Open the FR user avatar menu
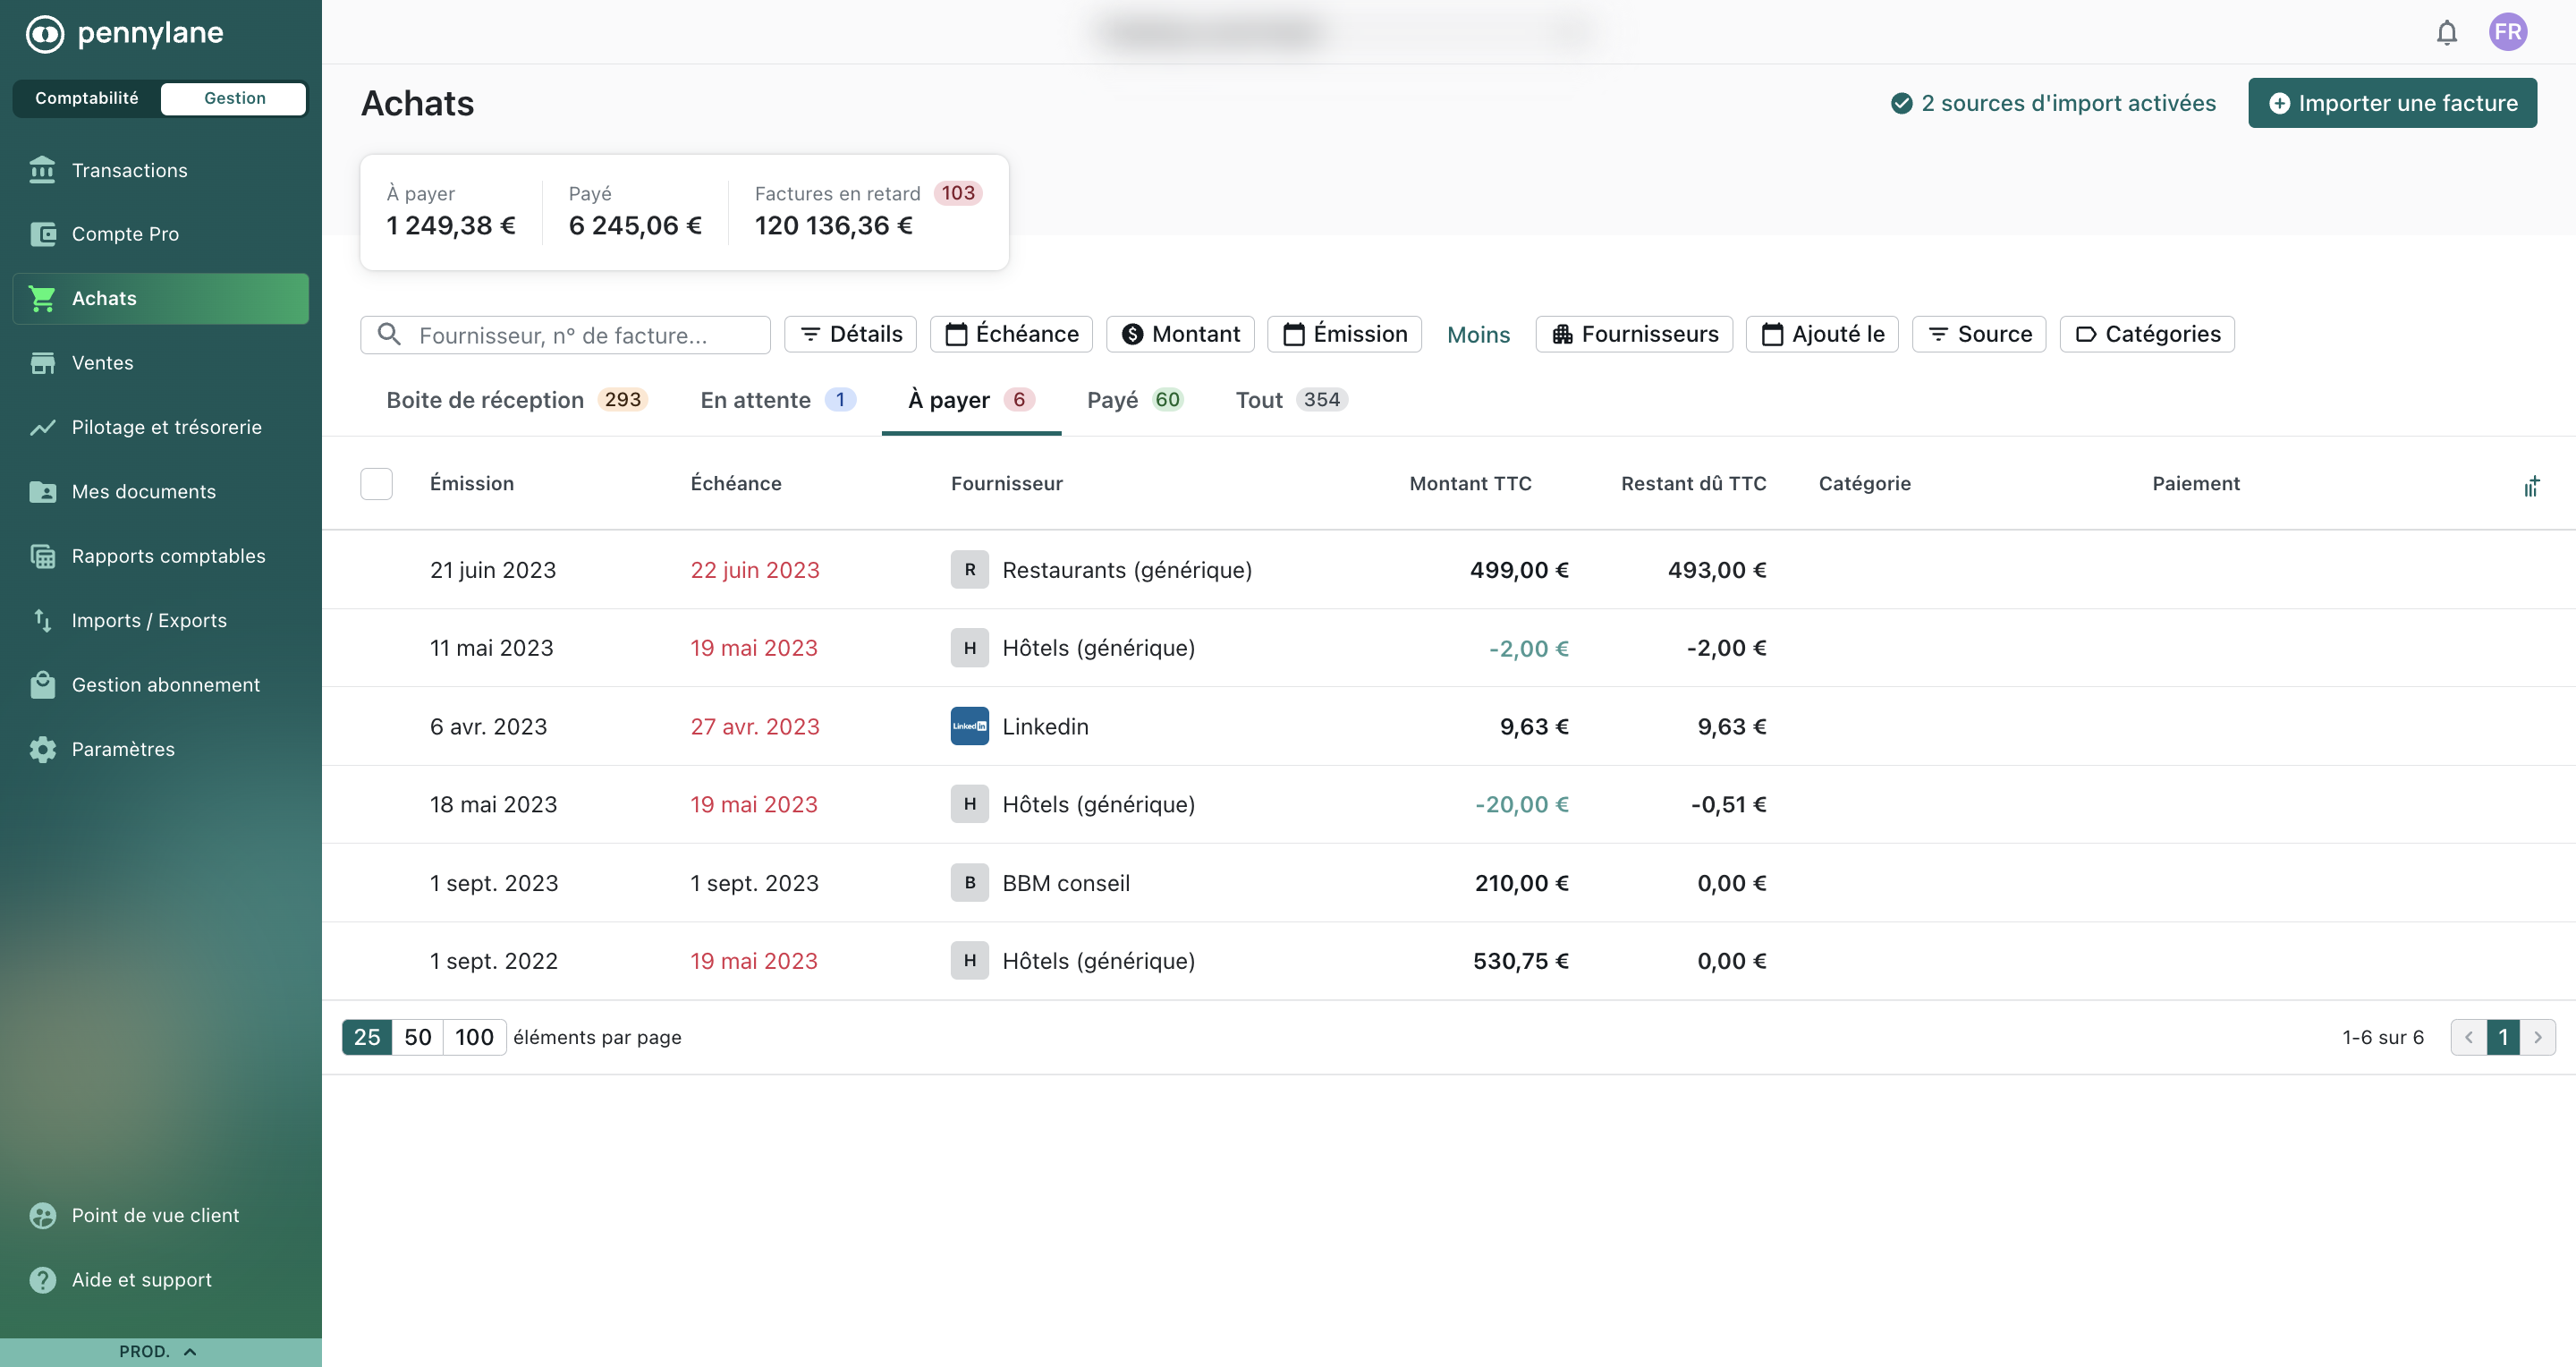The height and width of the screenshot is (1367, 2576). [x=2508, y=32]
